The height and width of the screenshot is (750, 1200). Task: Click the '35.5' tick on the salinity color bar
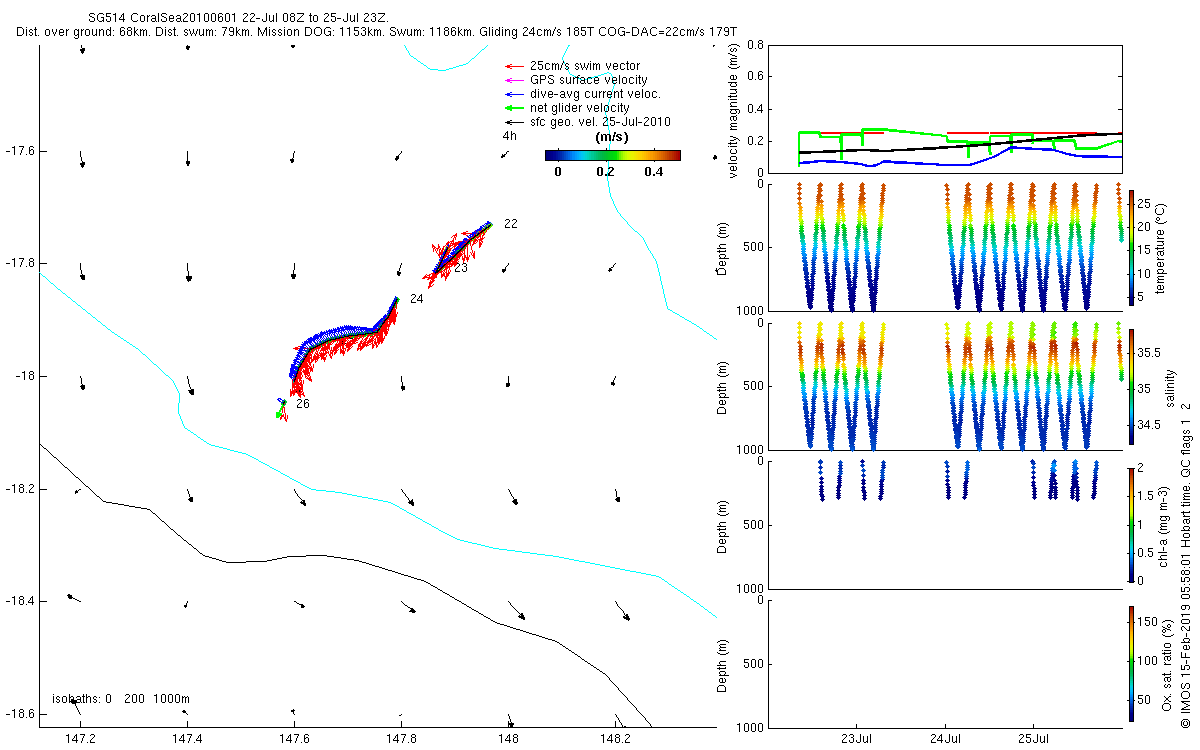[1150, 353]
